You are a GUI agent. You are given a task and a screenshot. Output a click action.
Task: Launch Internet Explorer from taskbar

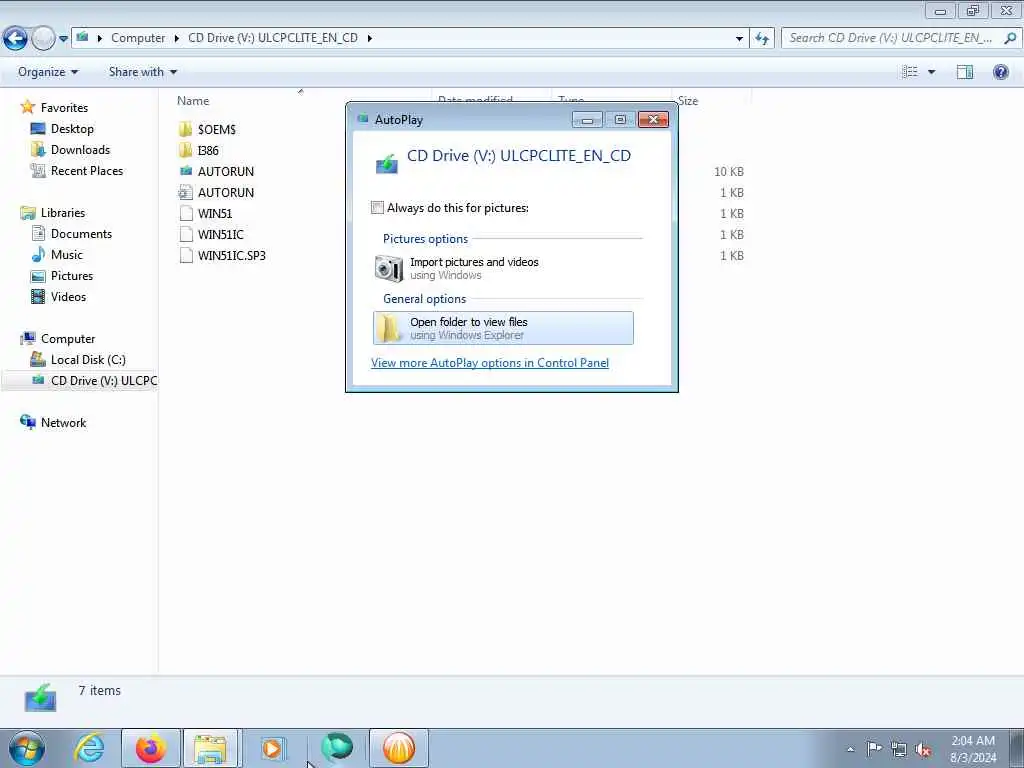(x=89, y=748)
